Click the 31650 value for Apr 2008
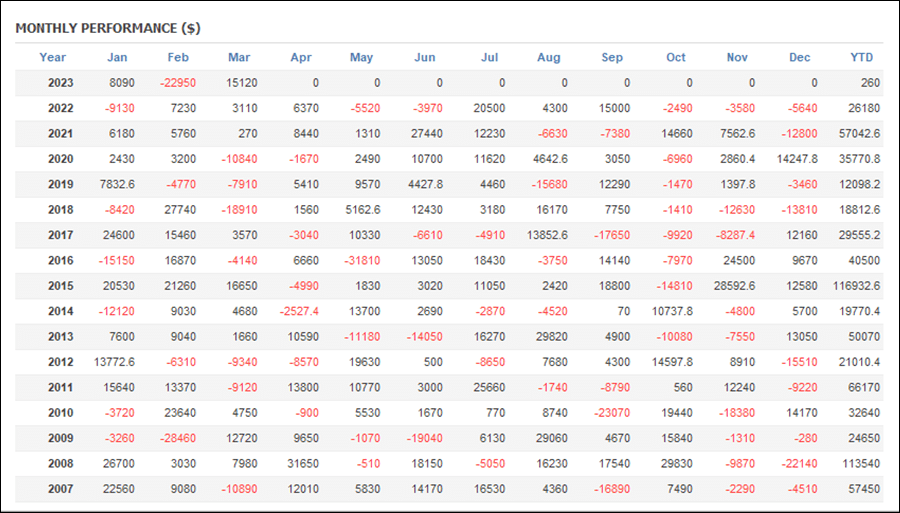Viewport: 900px width, 513px height. (303, 464)
